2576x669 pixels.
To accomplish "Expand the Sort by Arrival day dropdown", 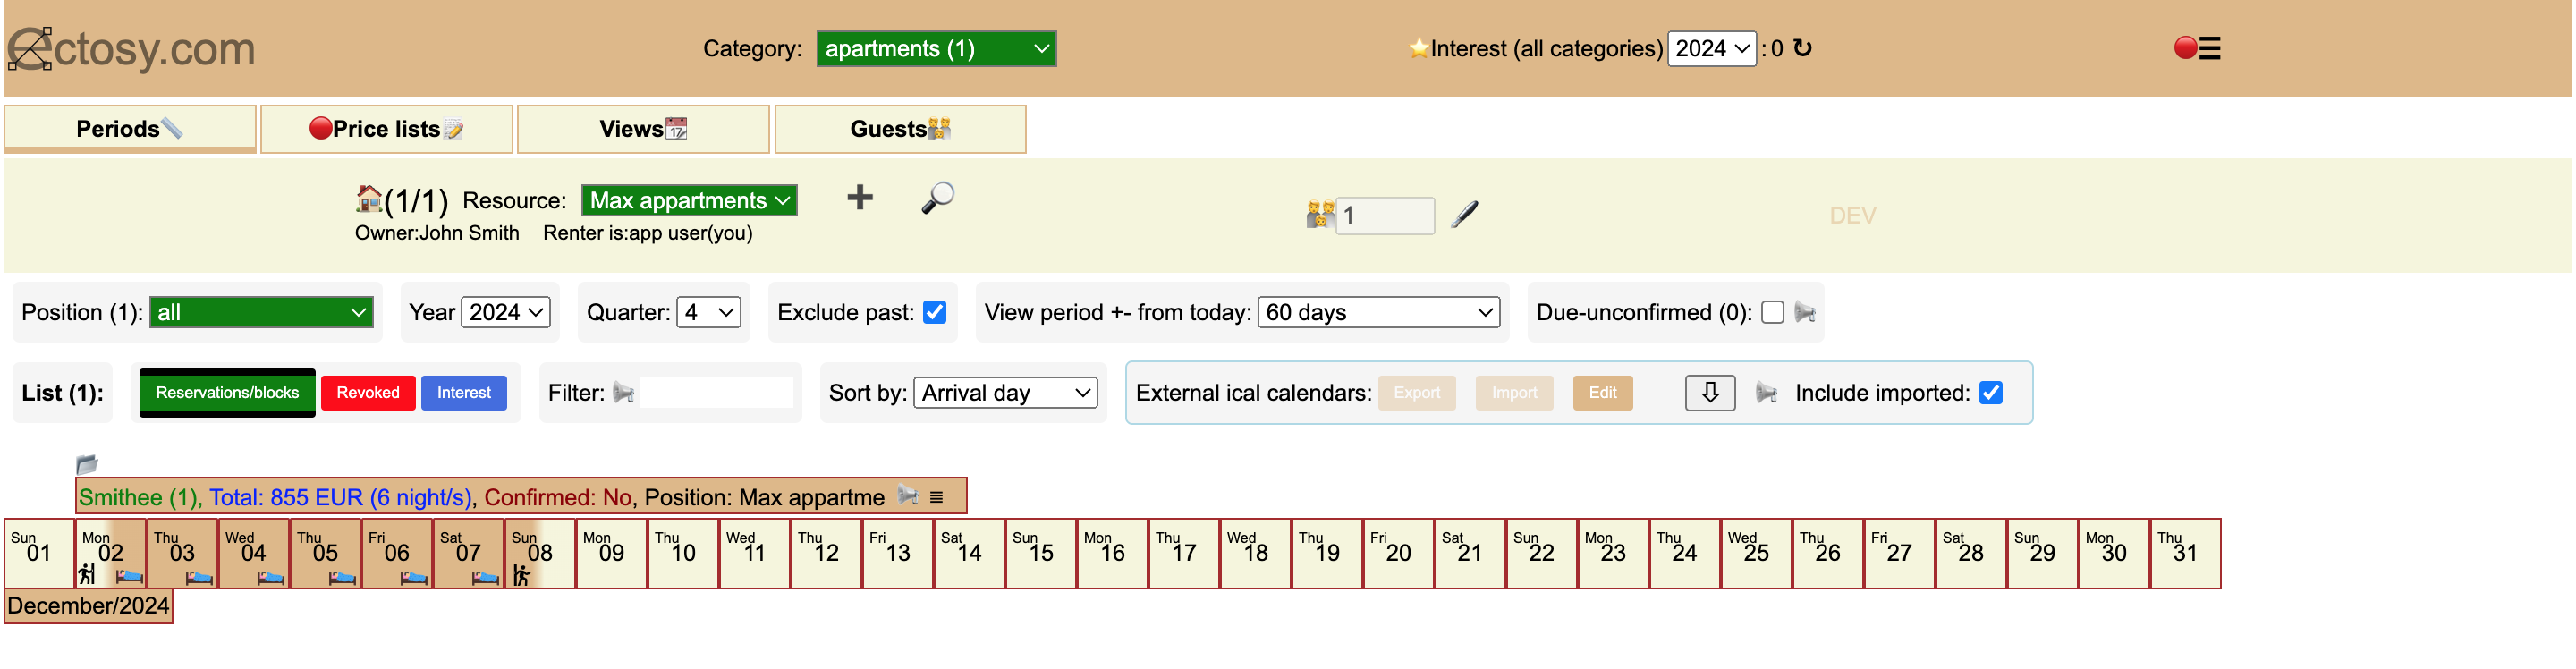I will pyautogui.click(x=1005, y=392).
